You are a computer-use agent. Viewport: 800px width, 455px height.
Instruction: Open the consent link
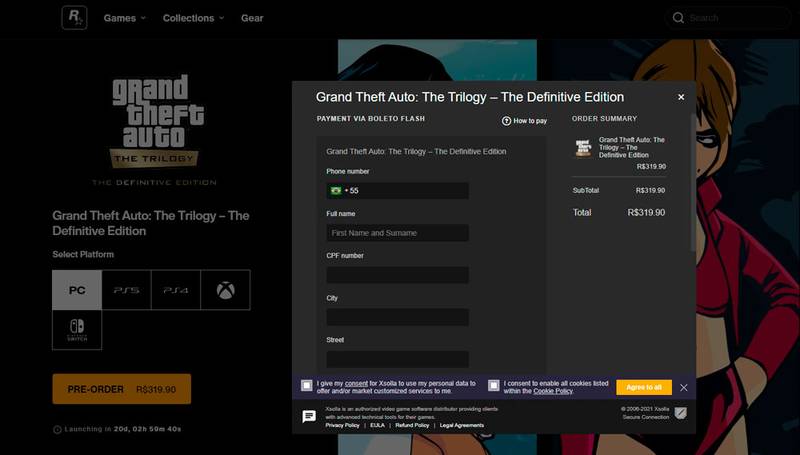coord(356,383)
